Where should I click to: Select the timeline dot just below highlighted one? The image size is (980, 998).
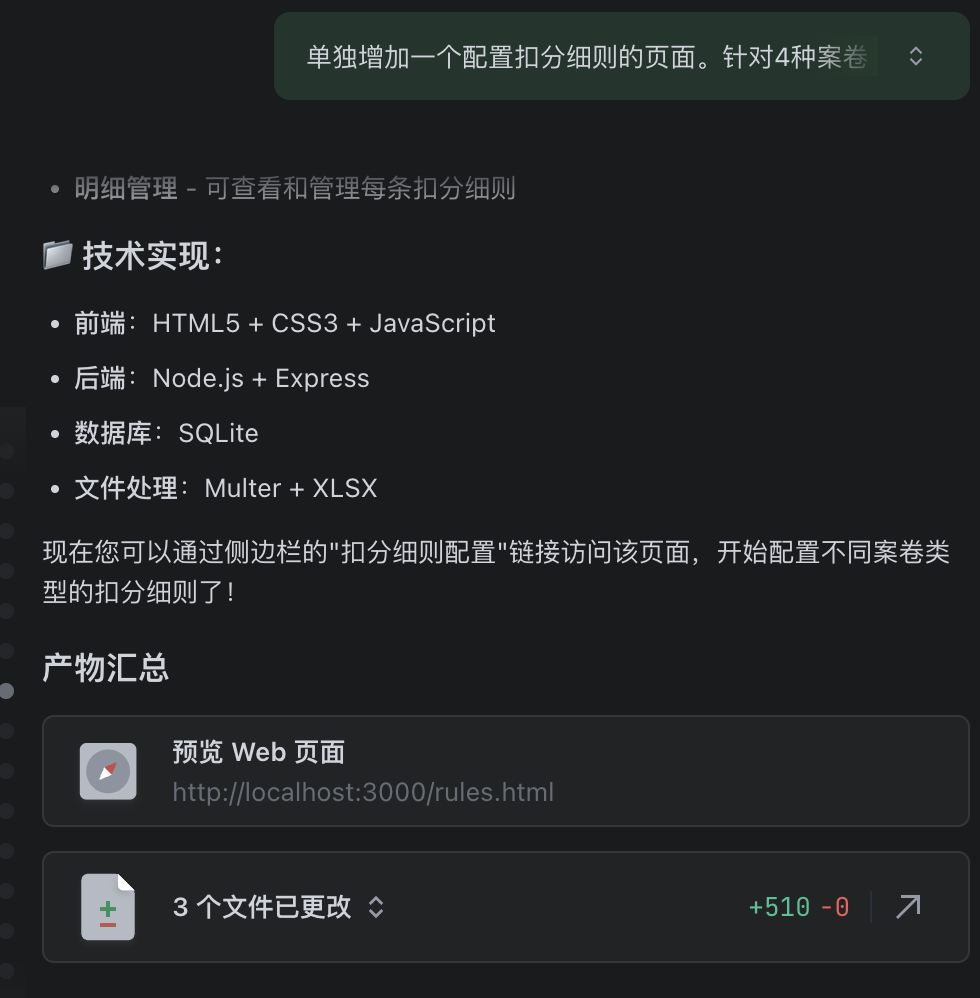7,731
